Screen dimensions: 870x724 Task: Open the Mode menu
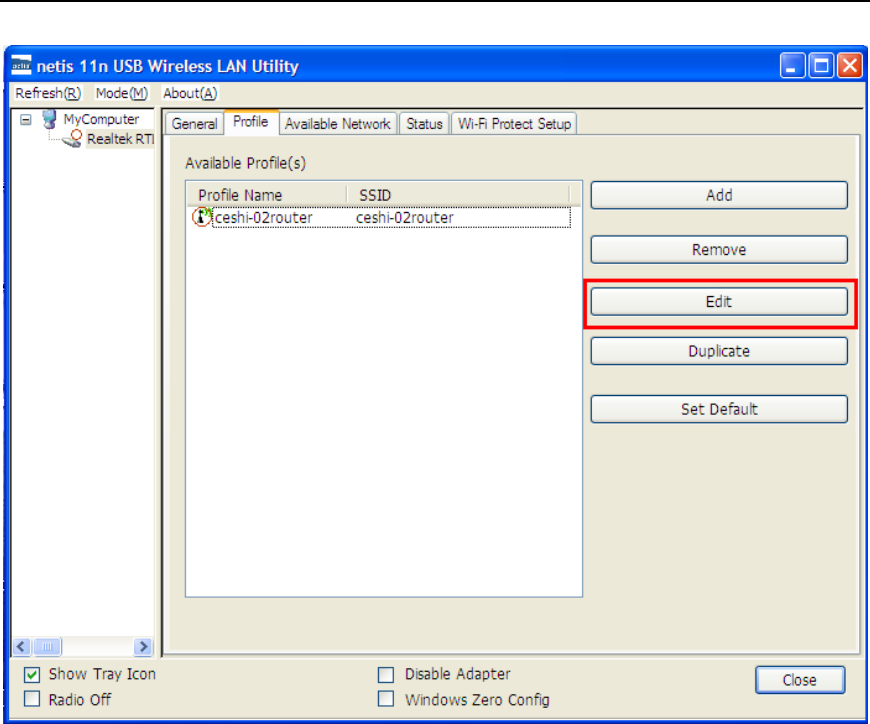[122, 93]
